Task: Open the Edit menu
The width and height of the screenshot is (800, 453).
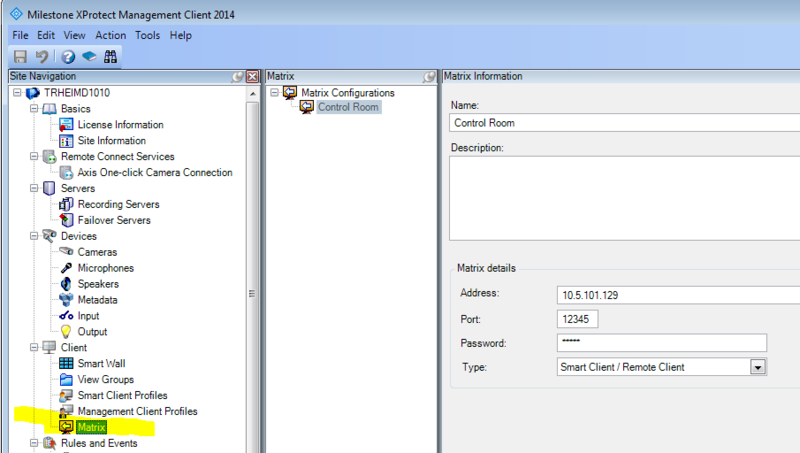Action: [45, 35]
